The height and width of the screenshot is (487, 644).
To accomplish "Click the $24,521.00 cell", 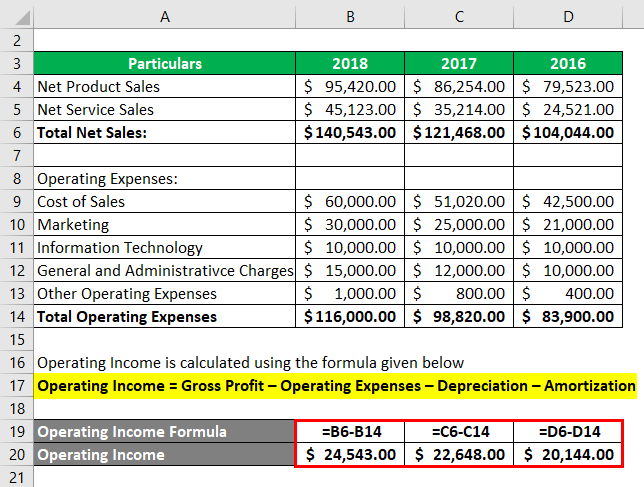I will pos(568,109).
